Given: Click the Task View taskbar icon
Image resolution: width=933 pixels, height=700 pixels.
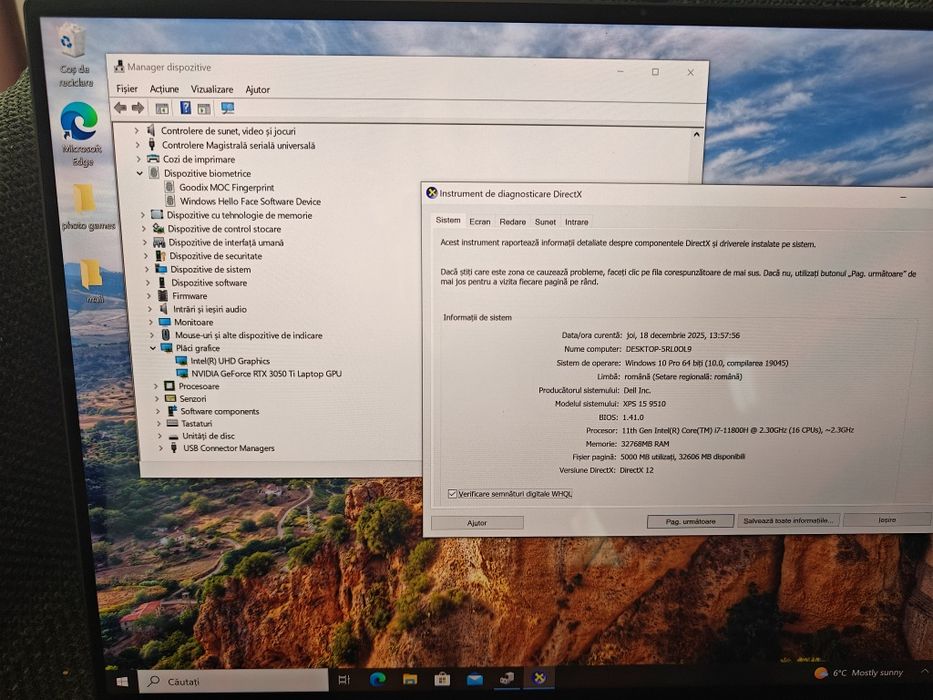Looking at the screenshot, I should click(x=344, y=679).
